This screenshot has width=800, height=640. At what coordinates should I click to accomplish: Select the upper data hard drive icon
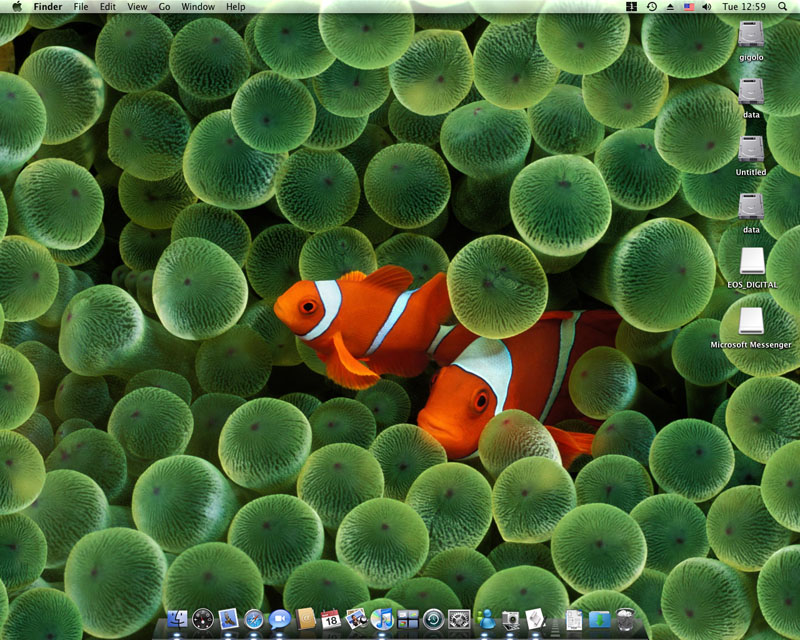point(751,92)
